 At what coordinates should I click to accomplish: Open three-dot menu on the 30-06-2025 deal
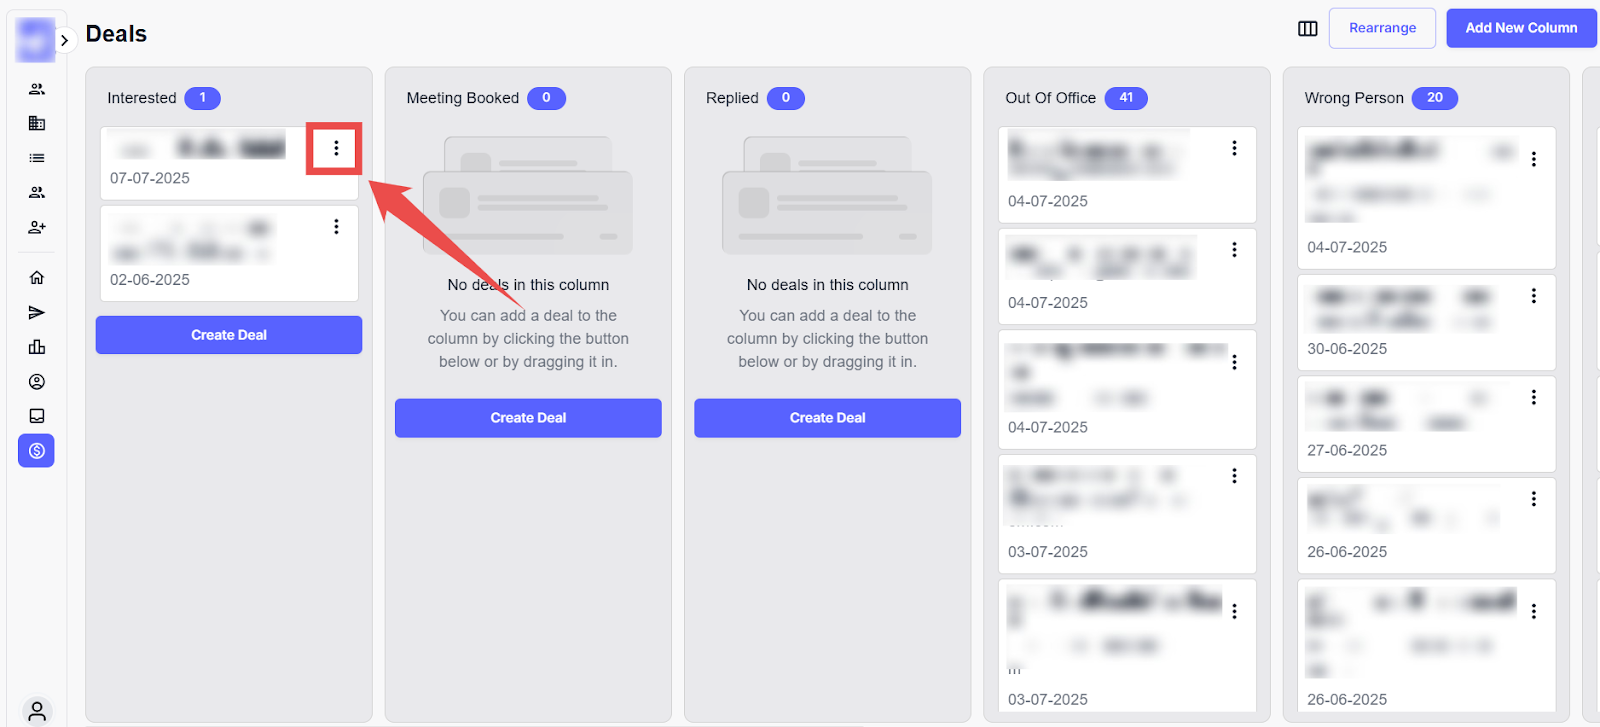1534,296
